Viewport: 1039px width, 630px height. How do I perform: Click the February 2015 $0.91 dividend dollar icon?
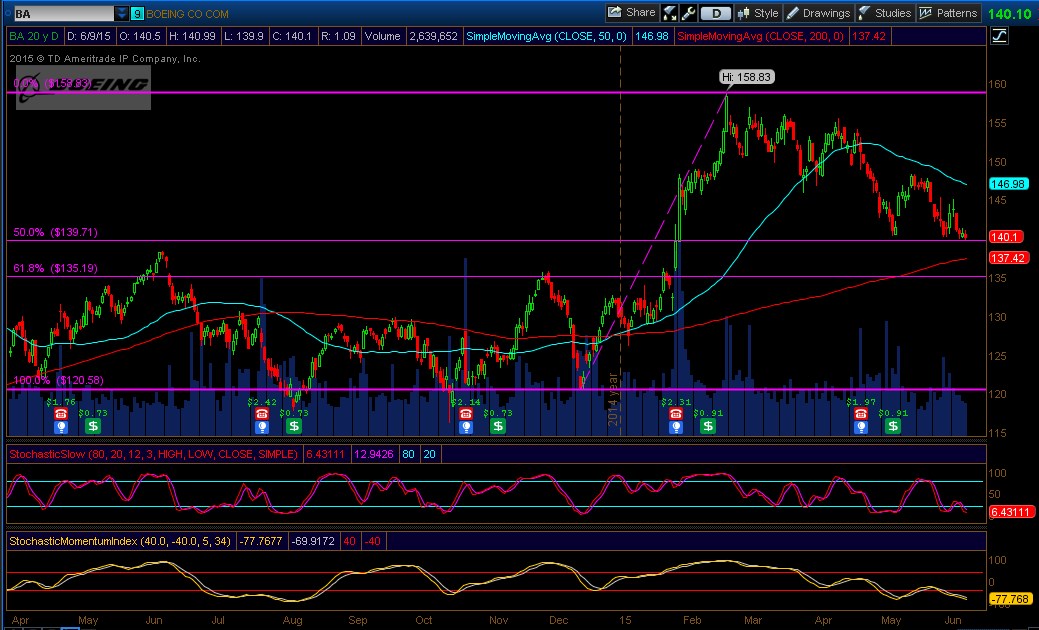click(708, 426)
